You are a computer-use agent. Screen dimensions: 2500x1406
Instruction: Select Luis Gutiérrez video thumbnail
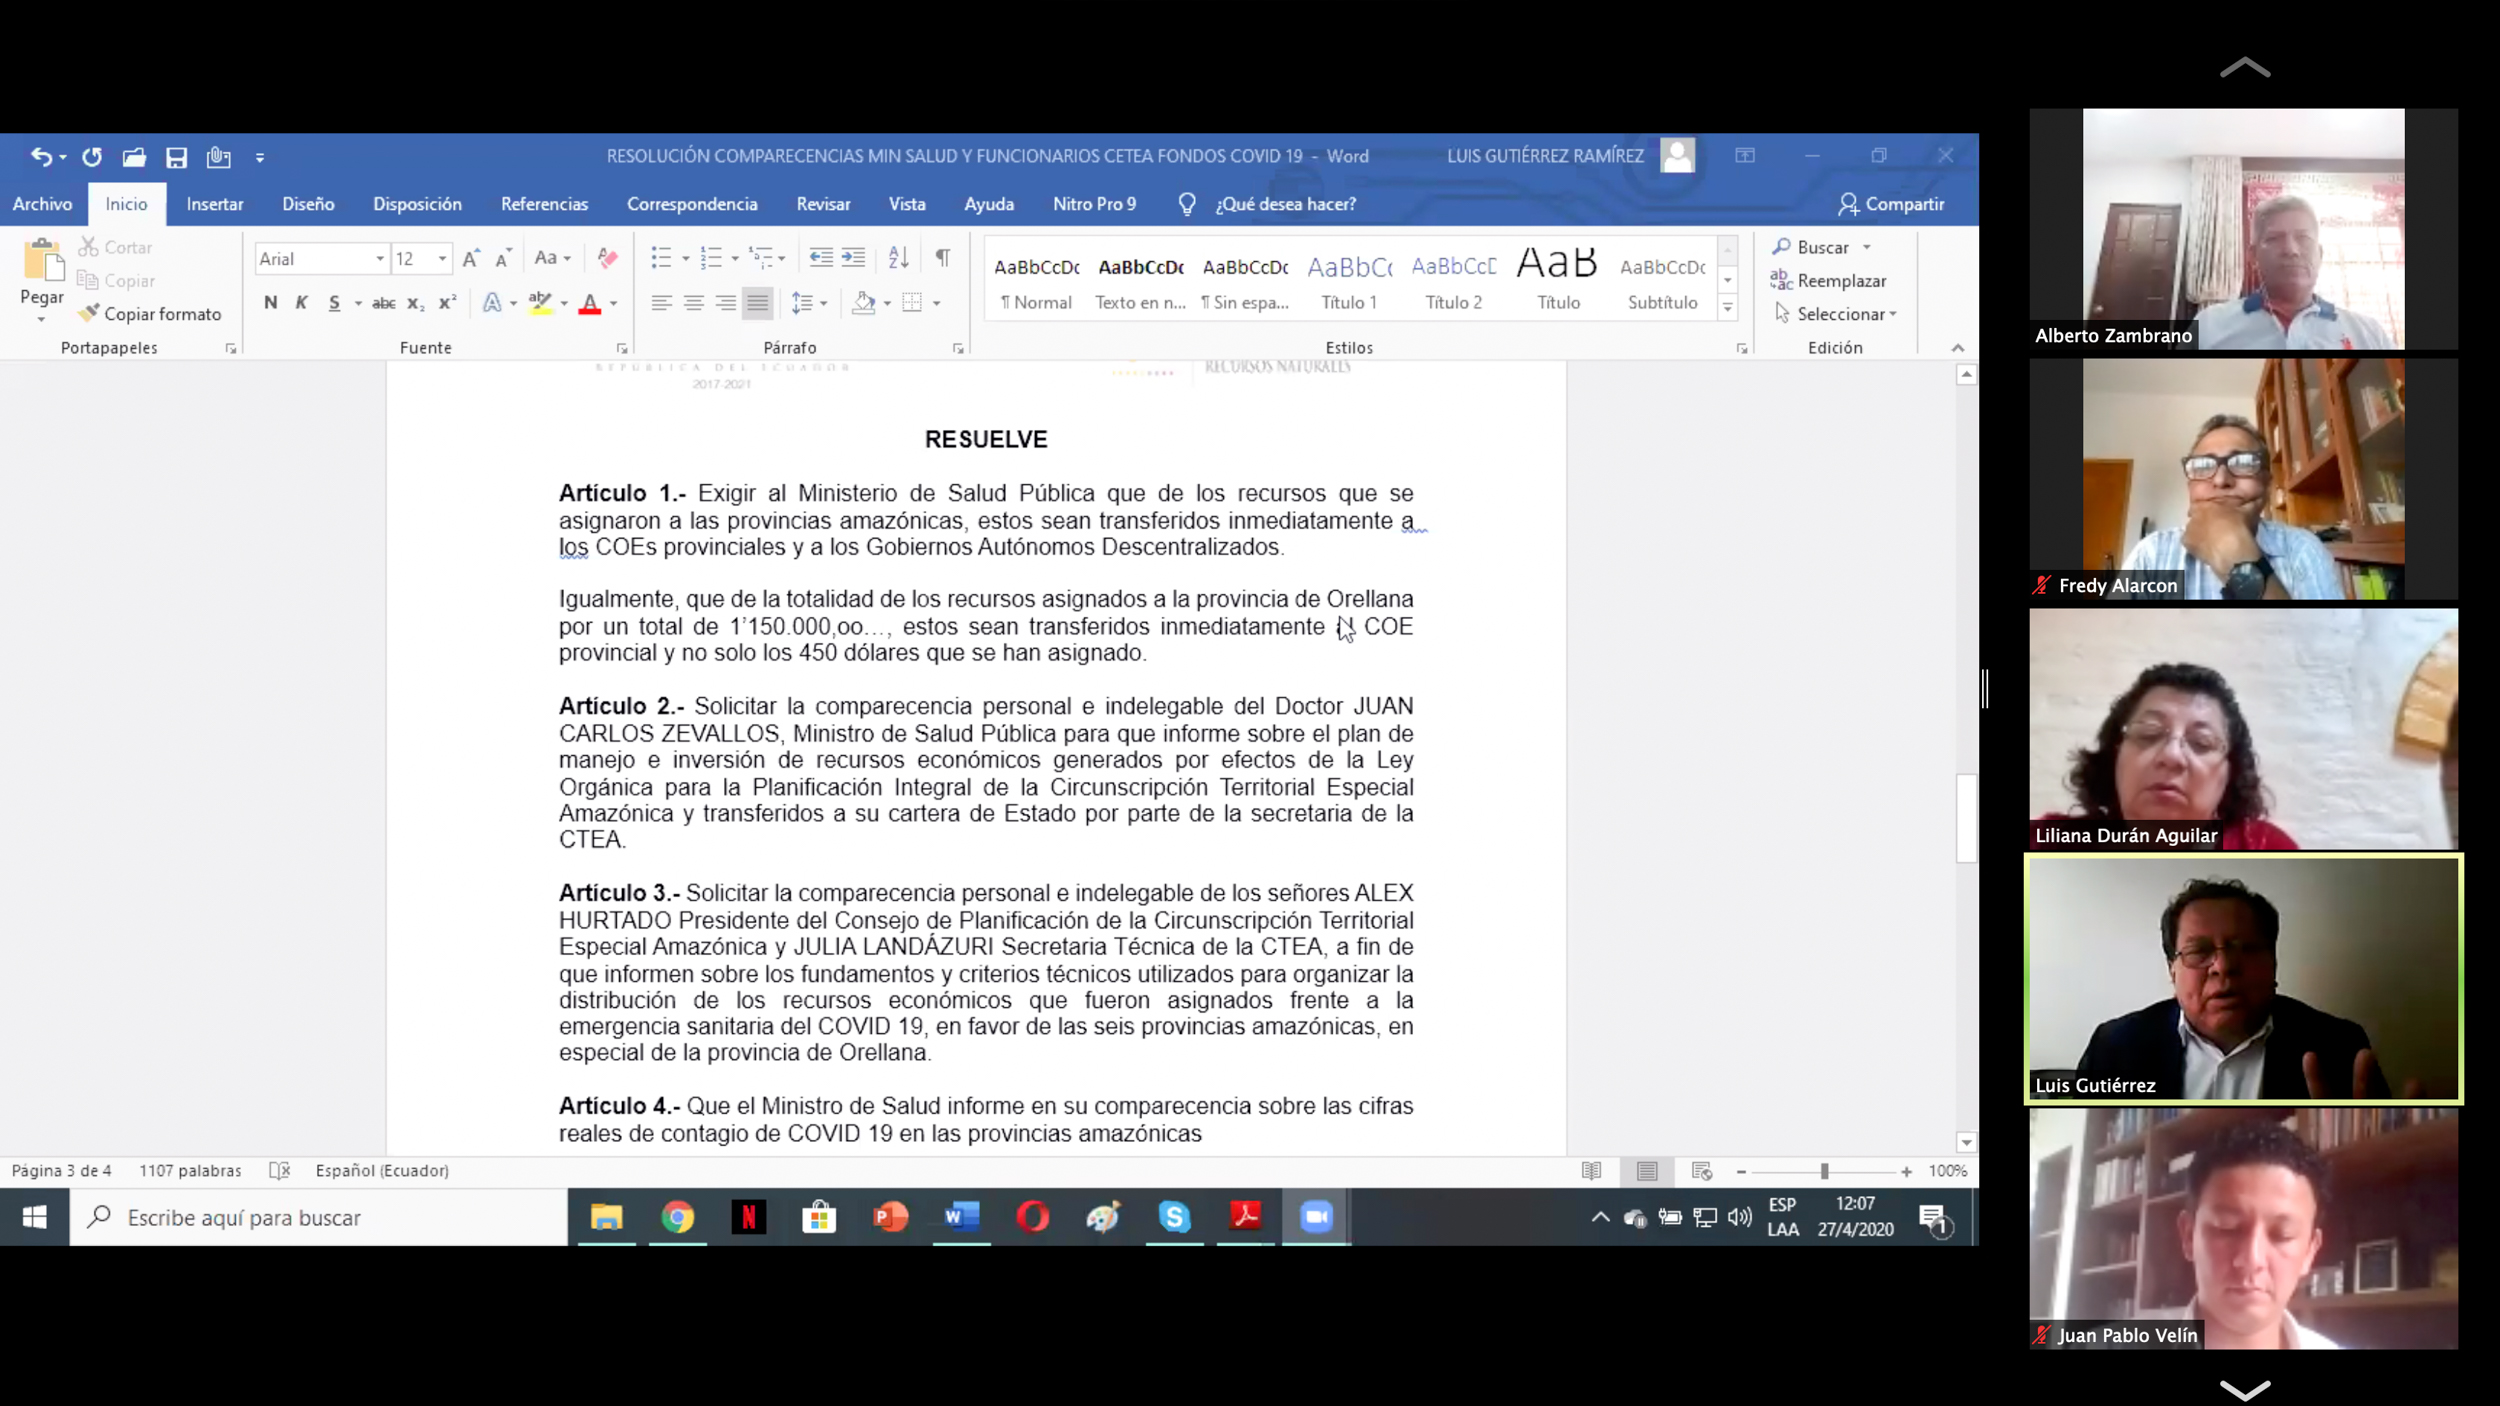[2243, 978]
